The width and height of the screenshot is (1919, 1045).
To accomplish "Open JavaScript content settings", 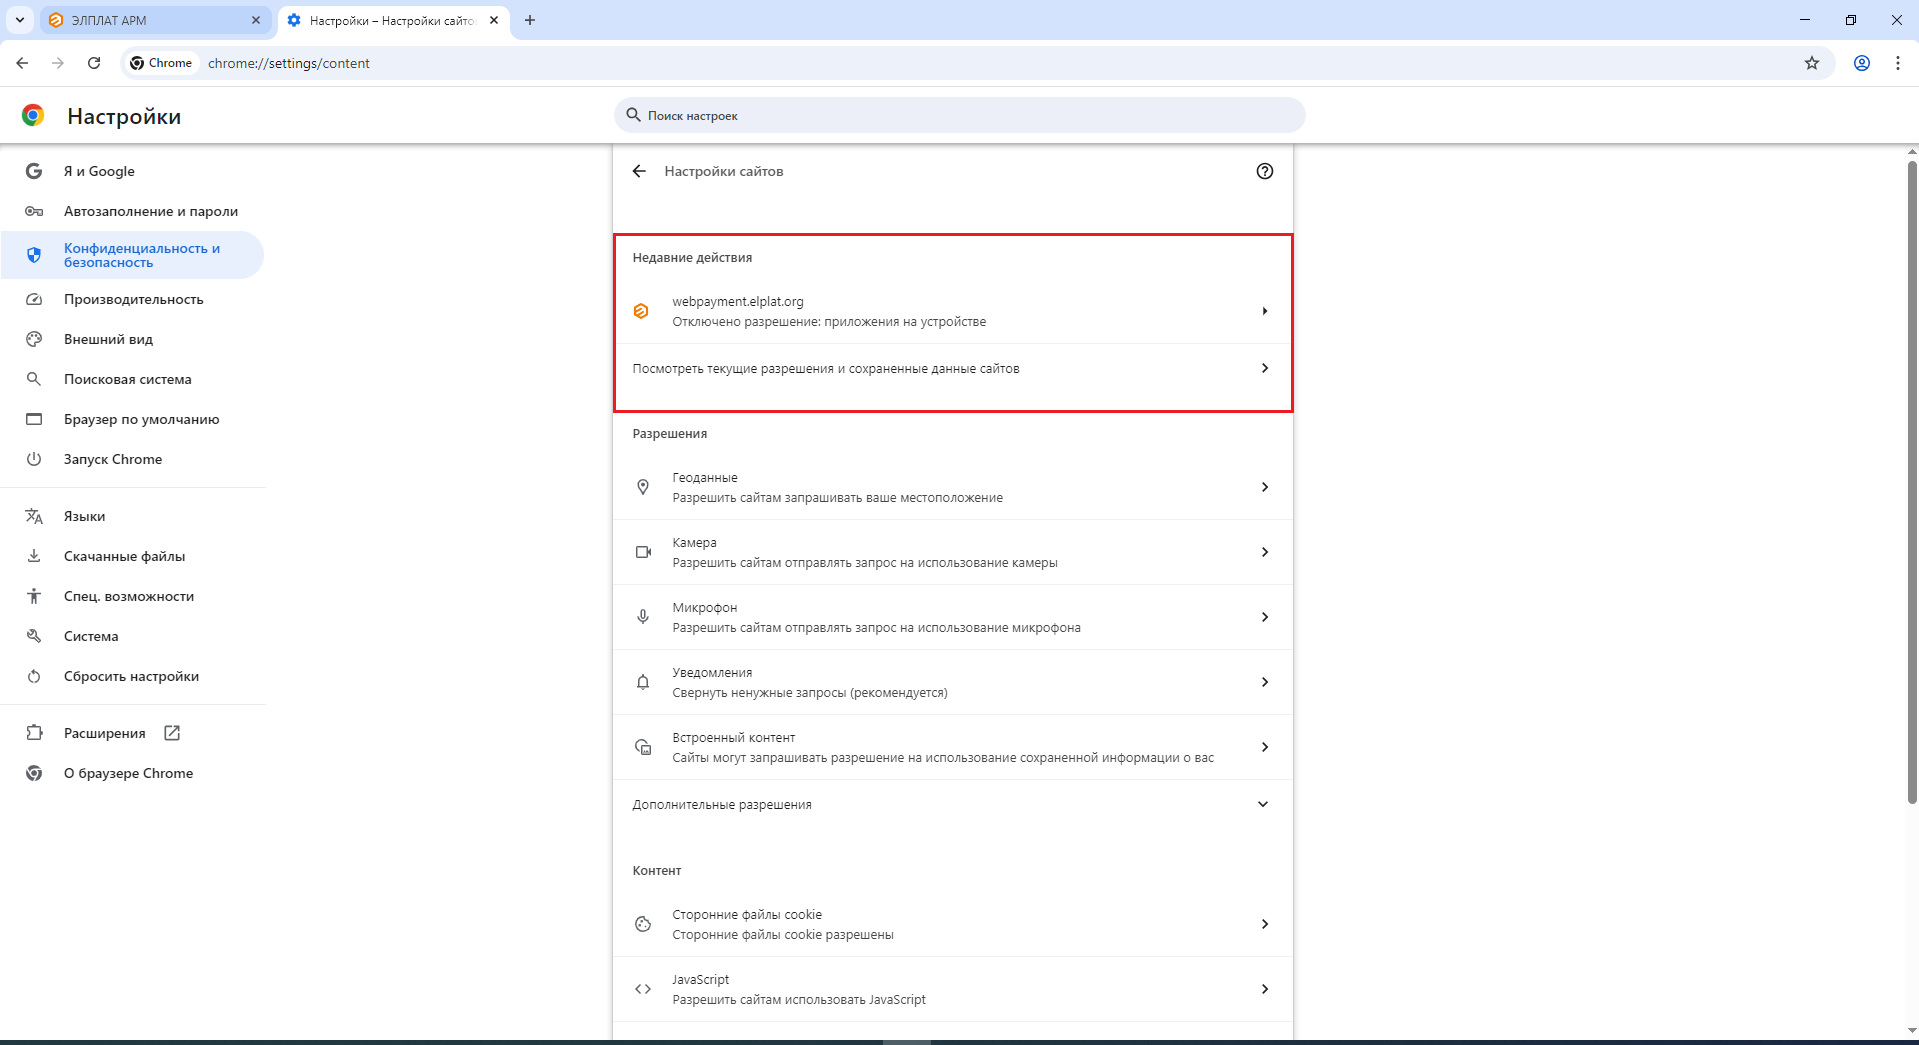I will pos(953,989).
